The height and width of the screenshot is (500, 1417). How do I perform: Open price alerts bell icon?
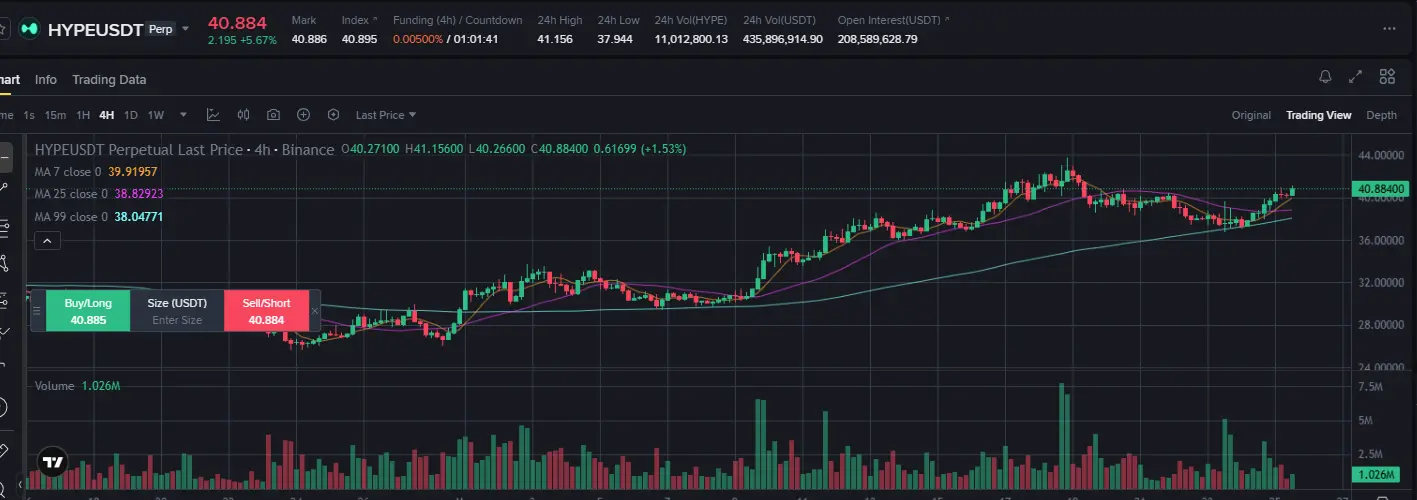pos(1325,77)
